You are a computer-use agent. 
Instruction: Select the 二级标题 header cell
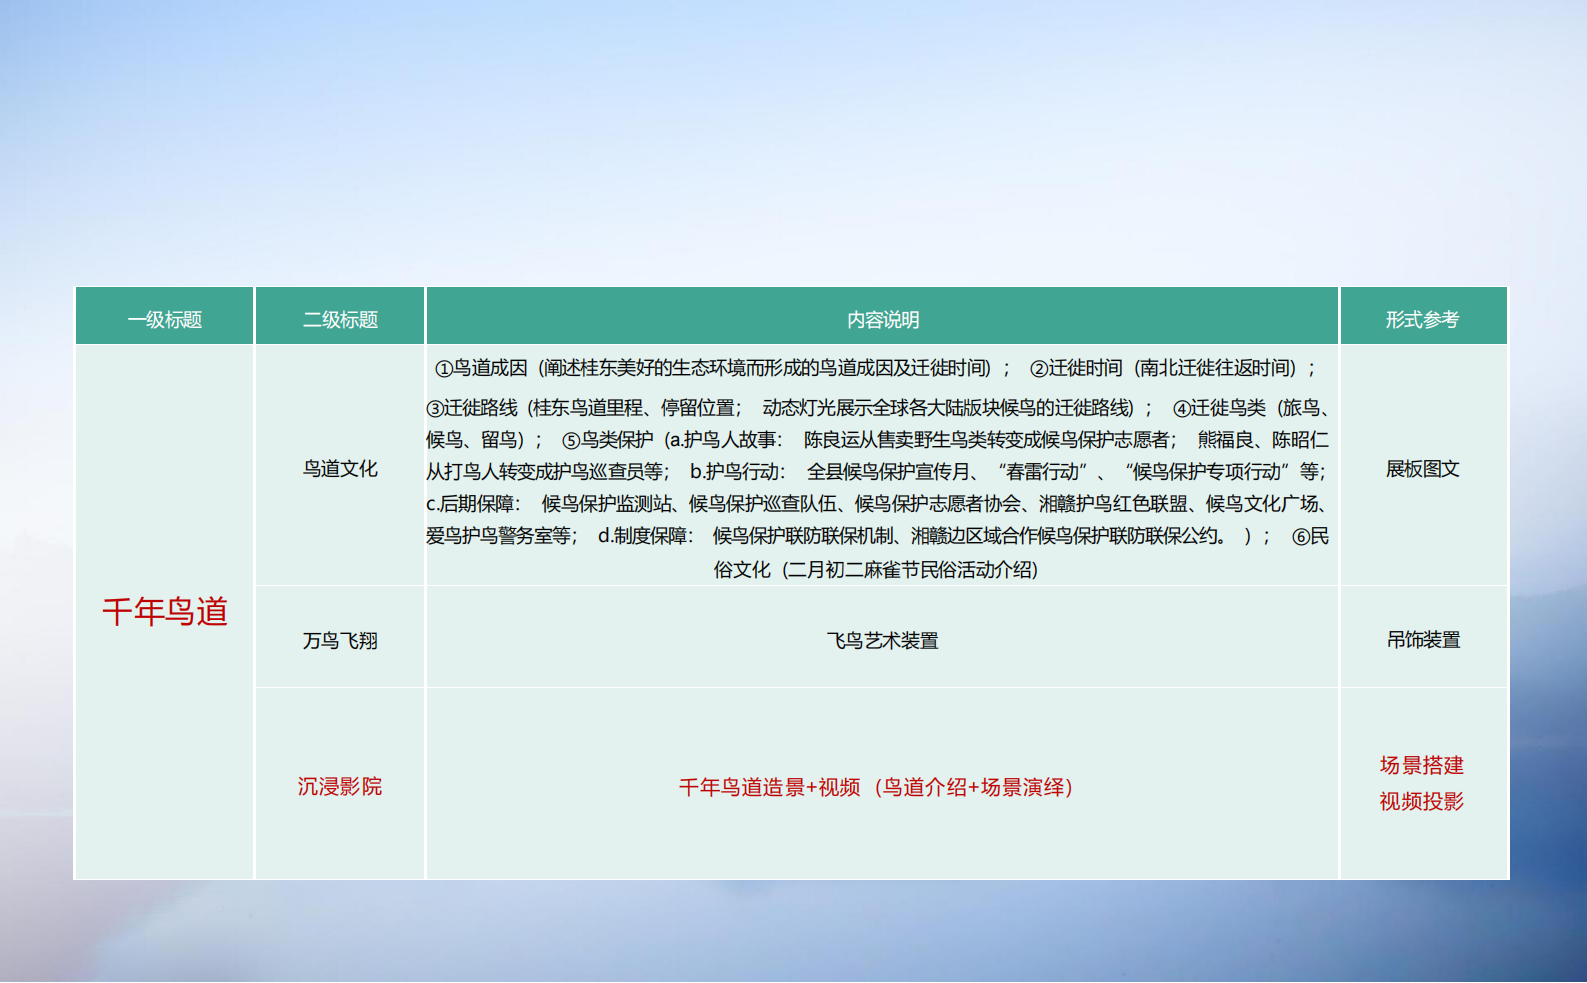(x=340, y=318)
